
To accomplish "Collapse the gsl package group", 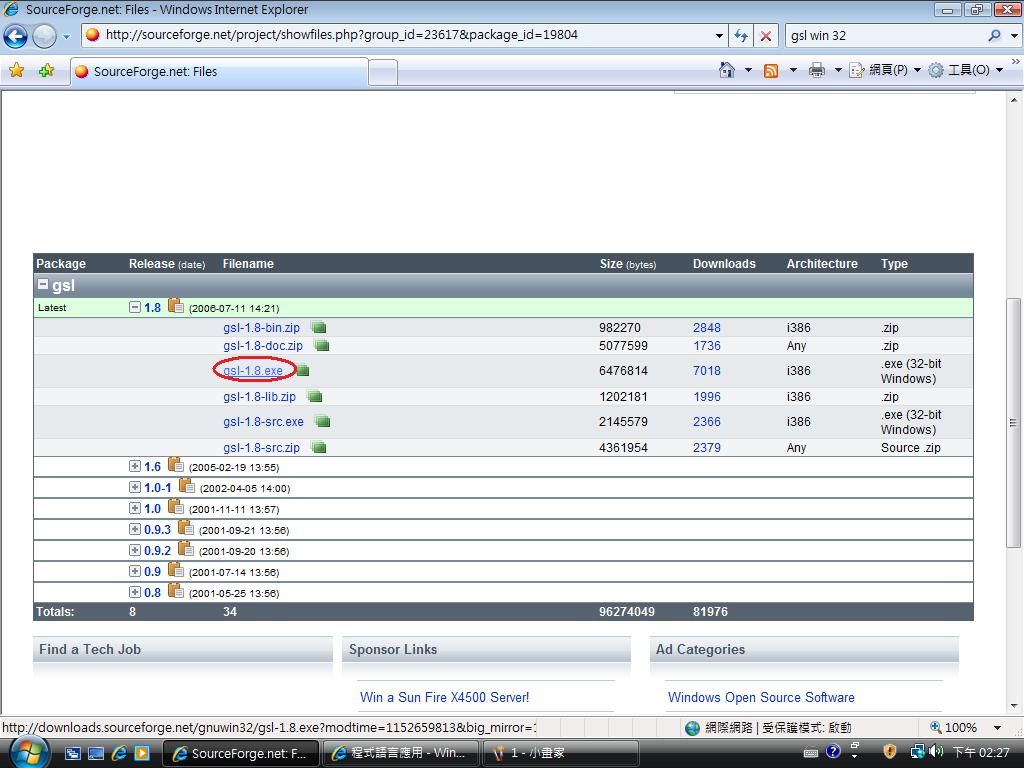I will click(43, 285).
